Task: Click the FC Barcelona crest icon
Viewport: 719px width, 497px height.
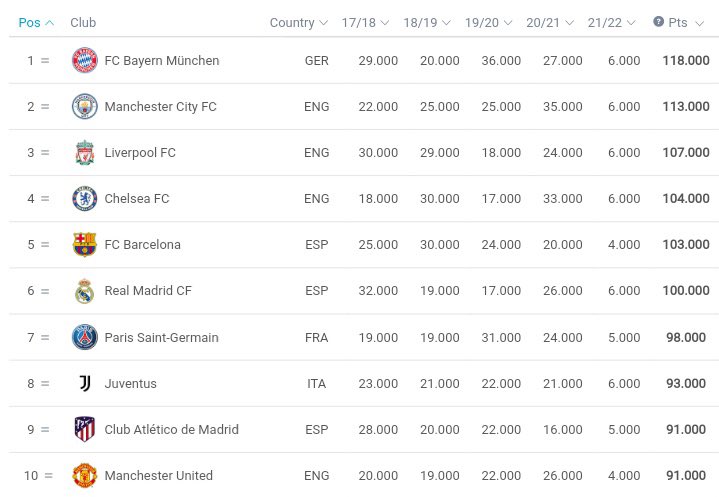Action: pos(85,244)
